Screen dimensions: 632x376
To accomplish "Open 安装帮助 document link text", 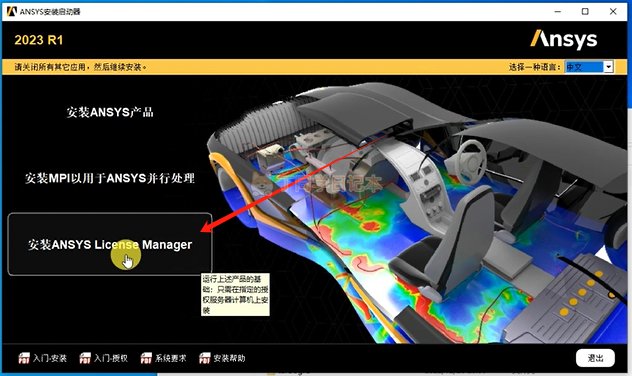I will 229,358.
